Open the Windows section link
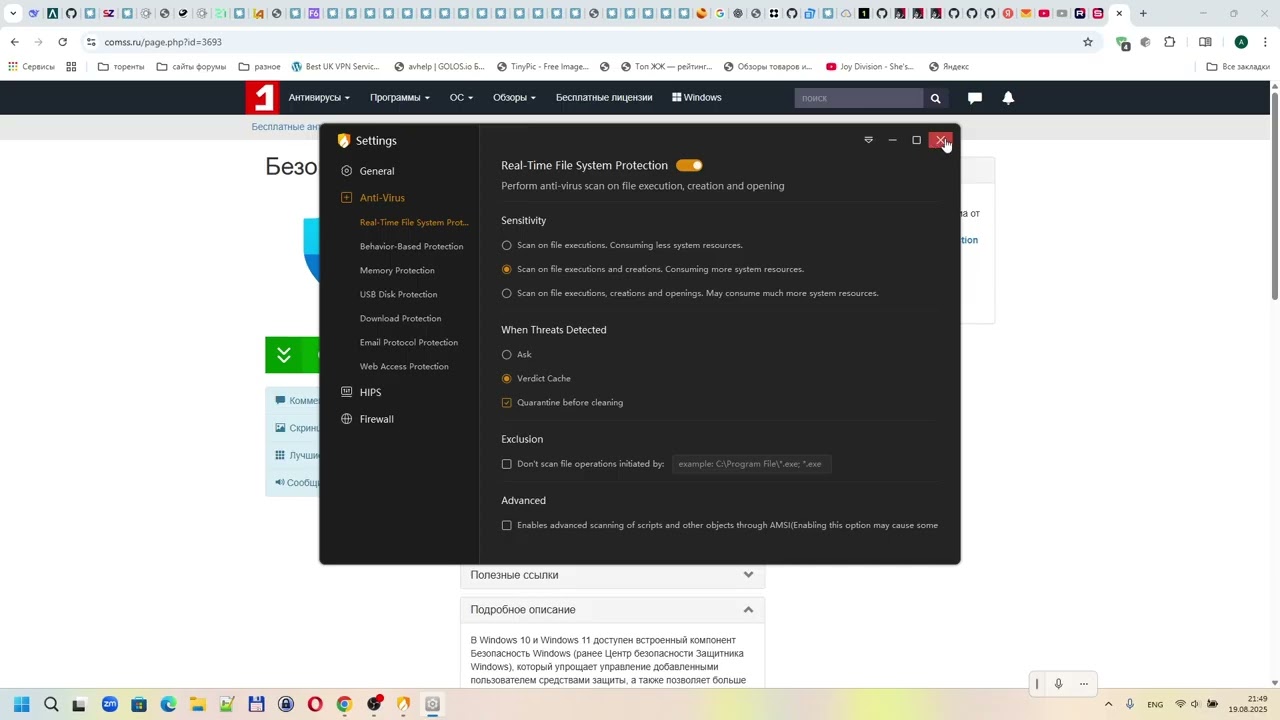 coord(696,97)
